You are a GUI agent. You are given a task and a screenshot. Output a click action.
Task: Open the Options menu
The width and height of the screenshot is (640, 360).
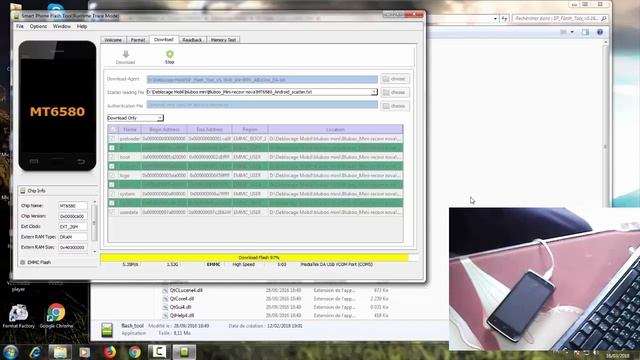[38, 26]
